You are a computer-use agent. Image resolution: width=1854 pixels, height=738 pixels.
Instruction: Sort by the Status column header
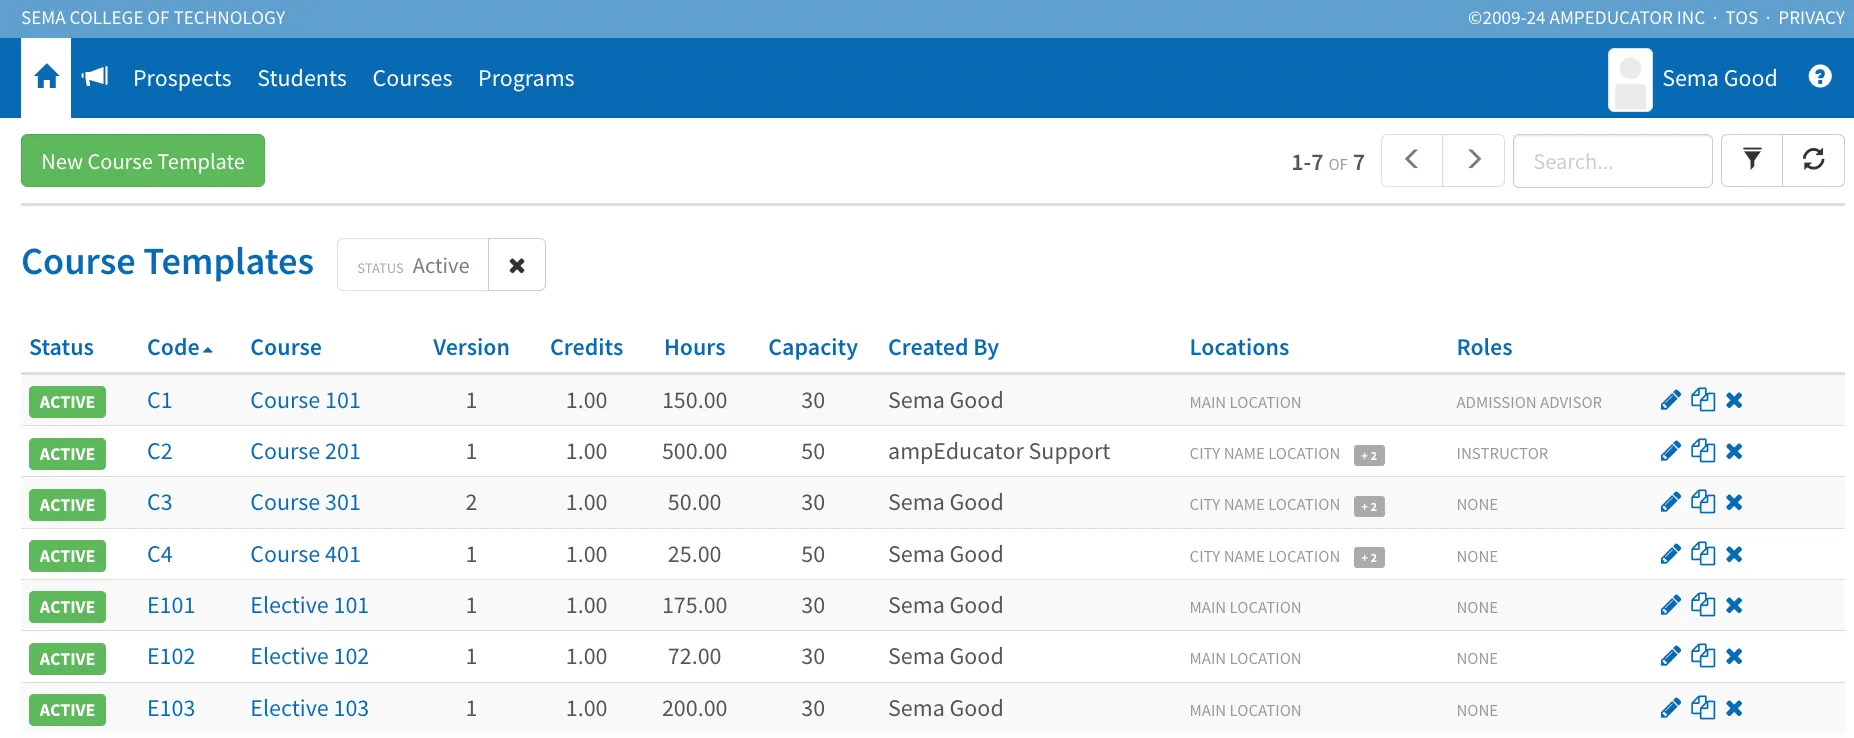[x=61, y=348]
